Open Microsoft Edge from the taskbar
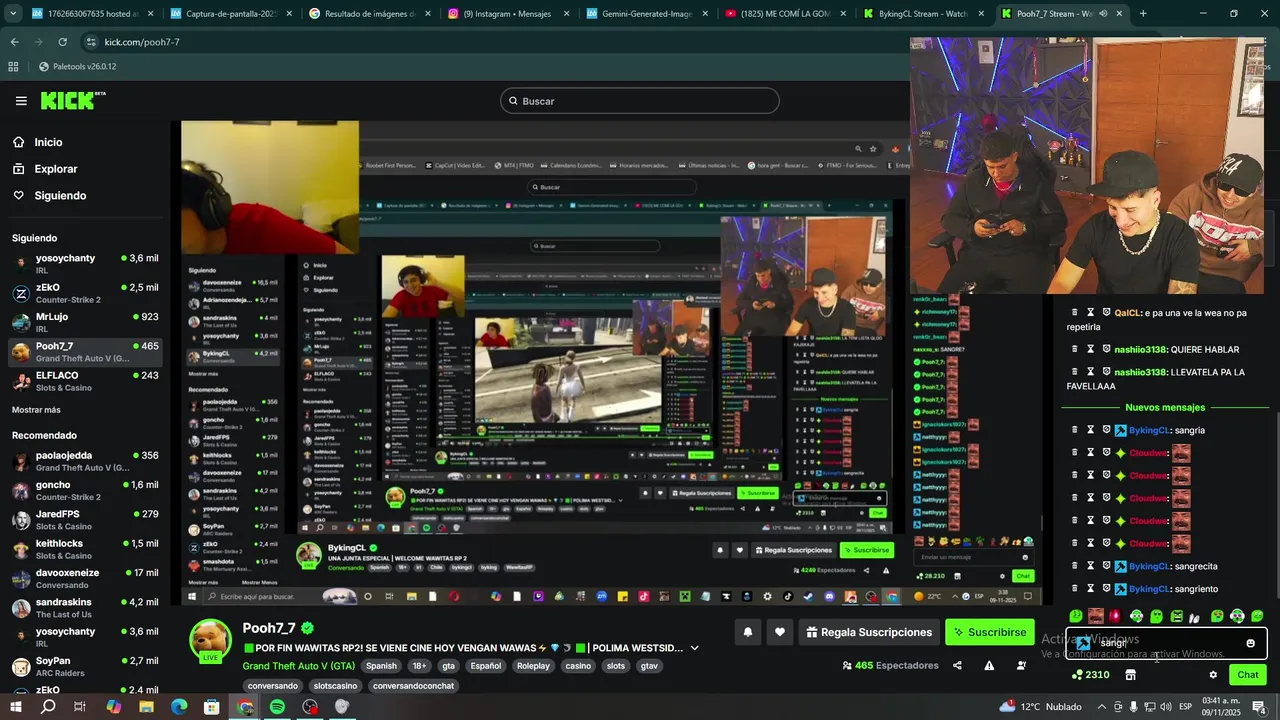The height and width of the screenshot is (720, 1280). (x=179, y=707)
